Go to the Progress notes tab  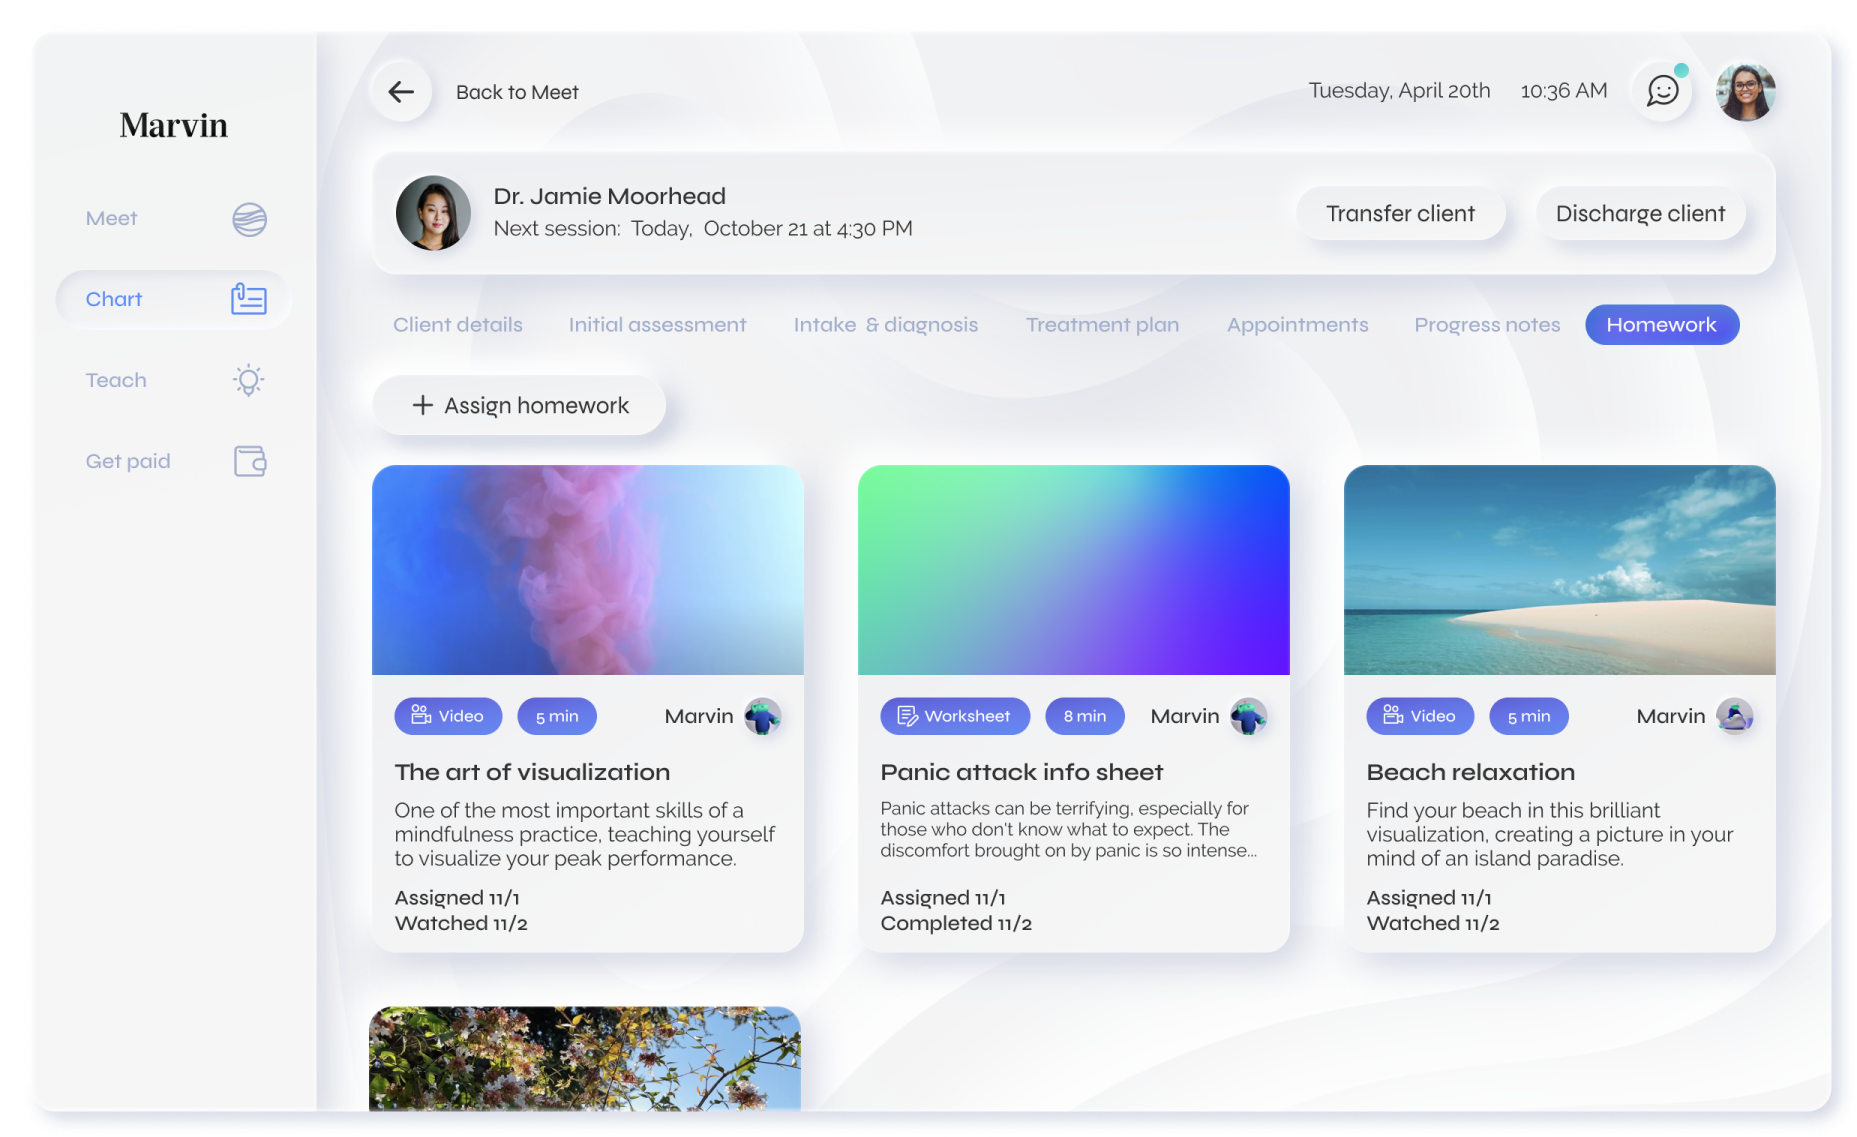(x=1487, y=325)
